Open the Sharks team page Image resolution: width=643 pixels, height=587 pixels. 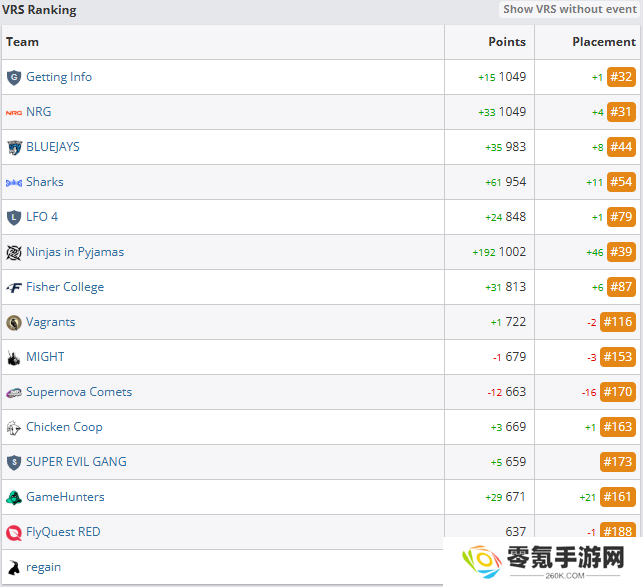pos(45,182)
